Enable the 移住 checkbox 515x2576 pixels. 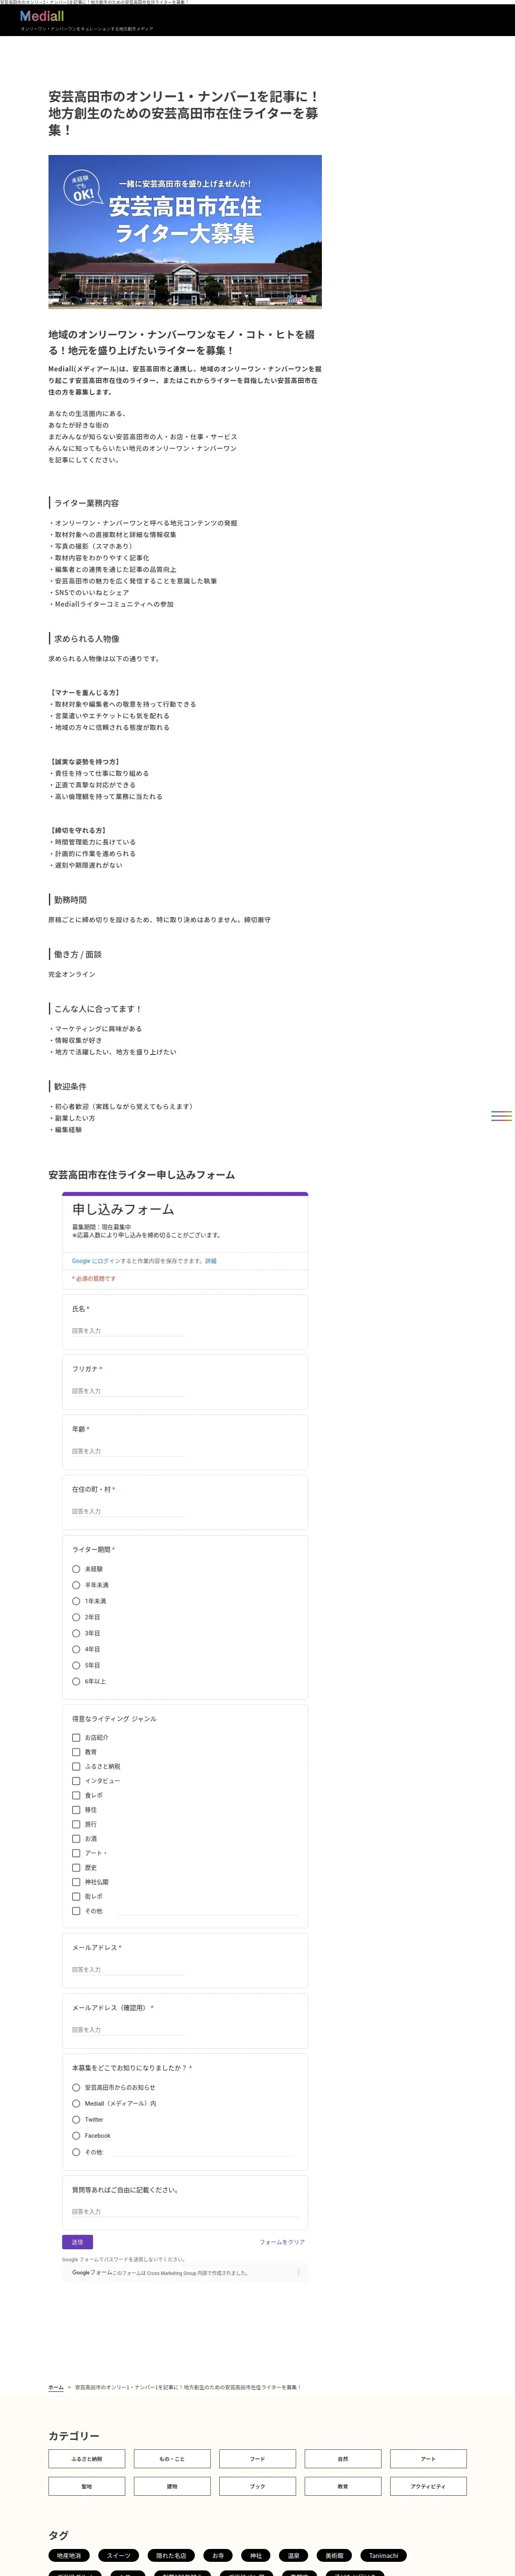[x=76, y=1810]
